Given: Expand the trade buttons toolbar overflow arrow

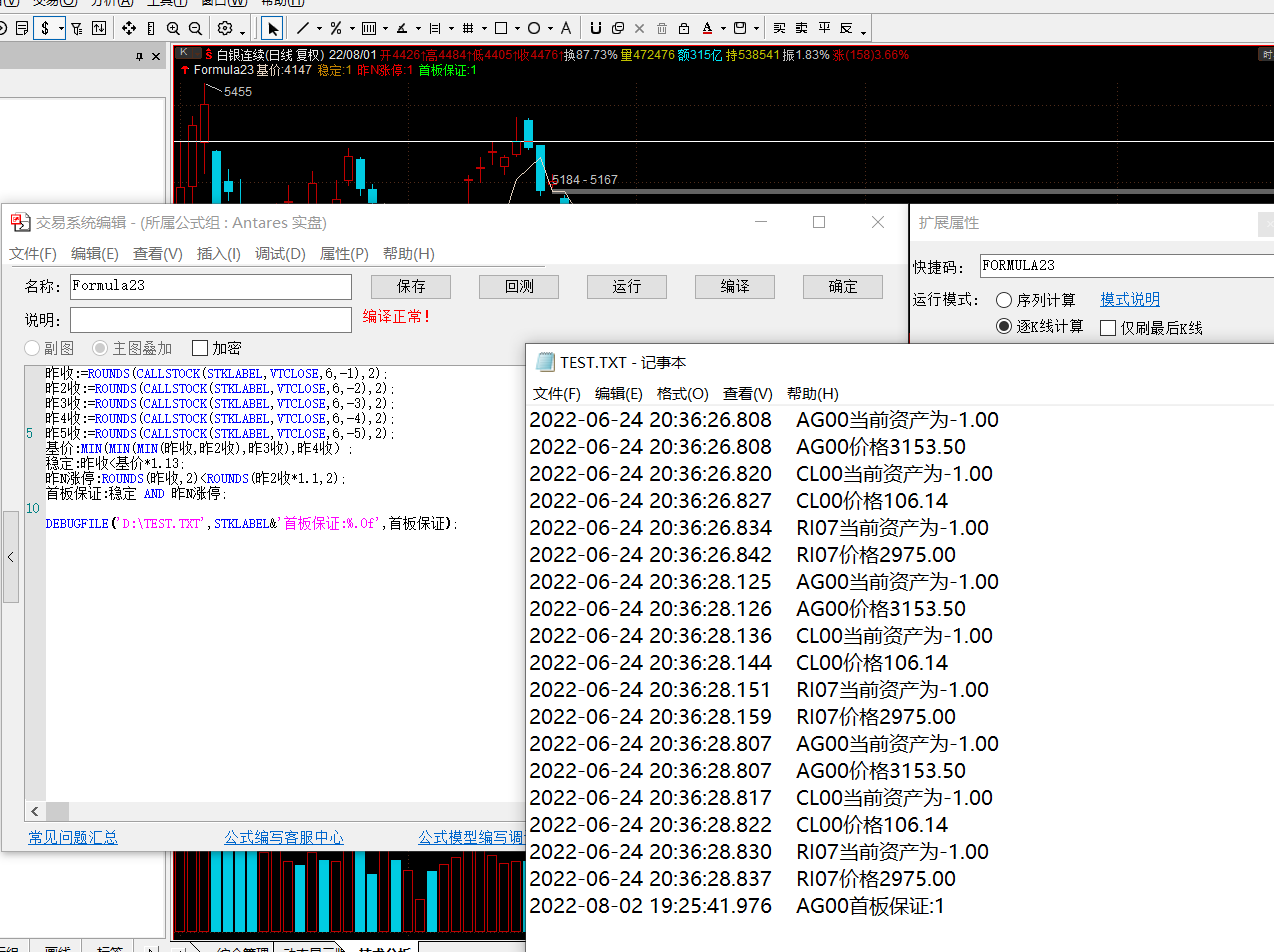Looking at the screenshot, I should [863, 32].
